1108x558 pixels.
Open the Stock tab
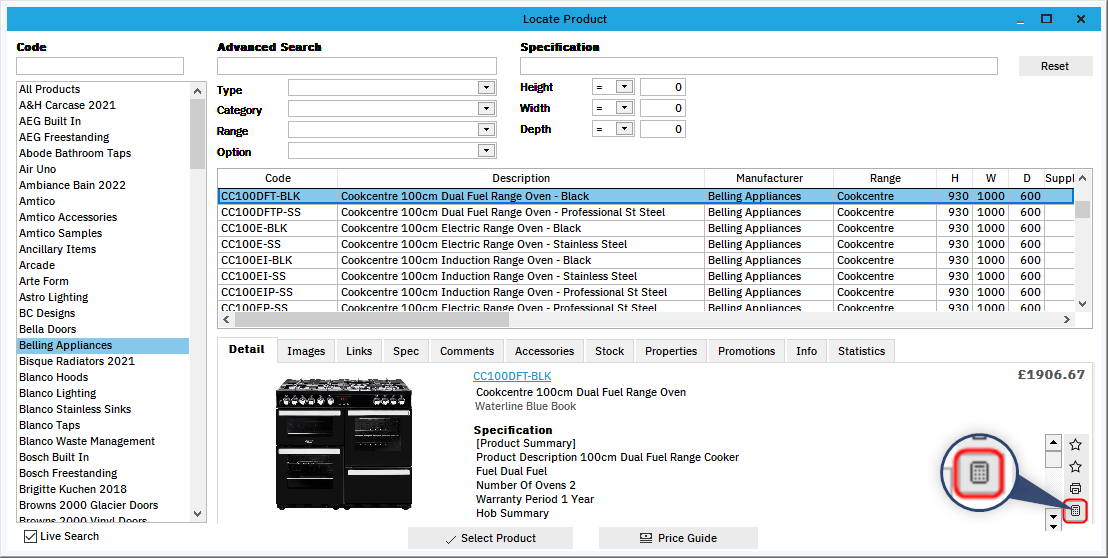pos(610,351)
